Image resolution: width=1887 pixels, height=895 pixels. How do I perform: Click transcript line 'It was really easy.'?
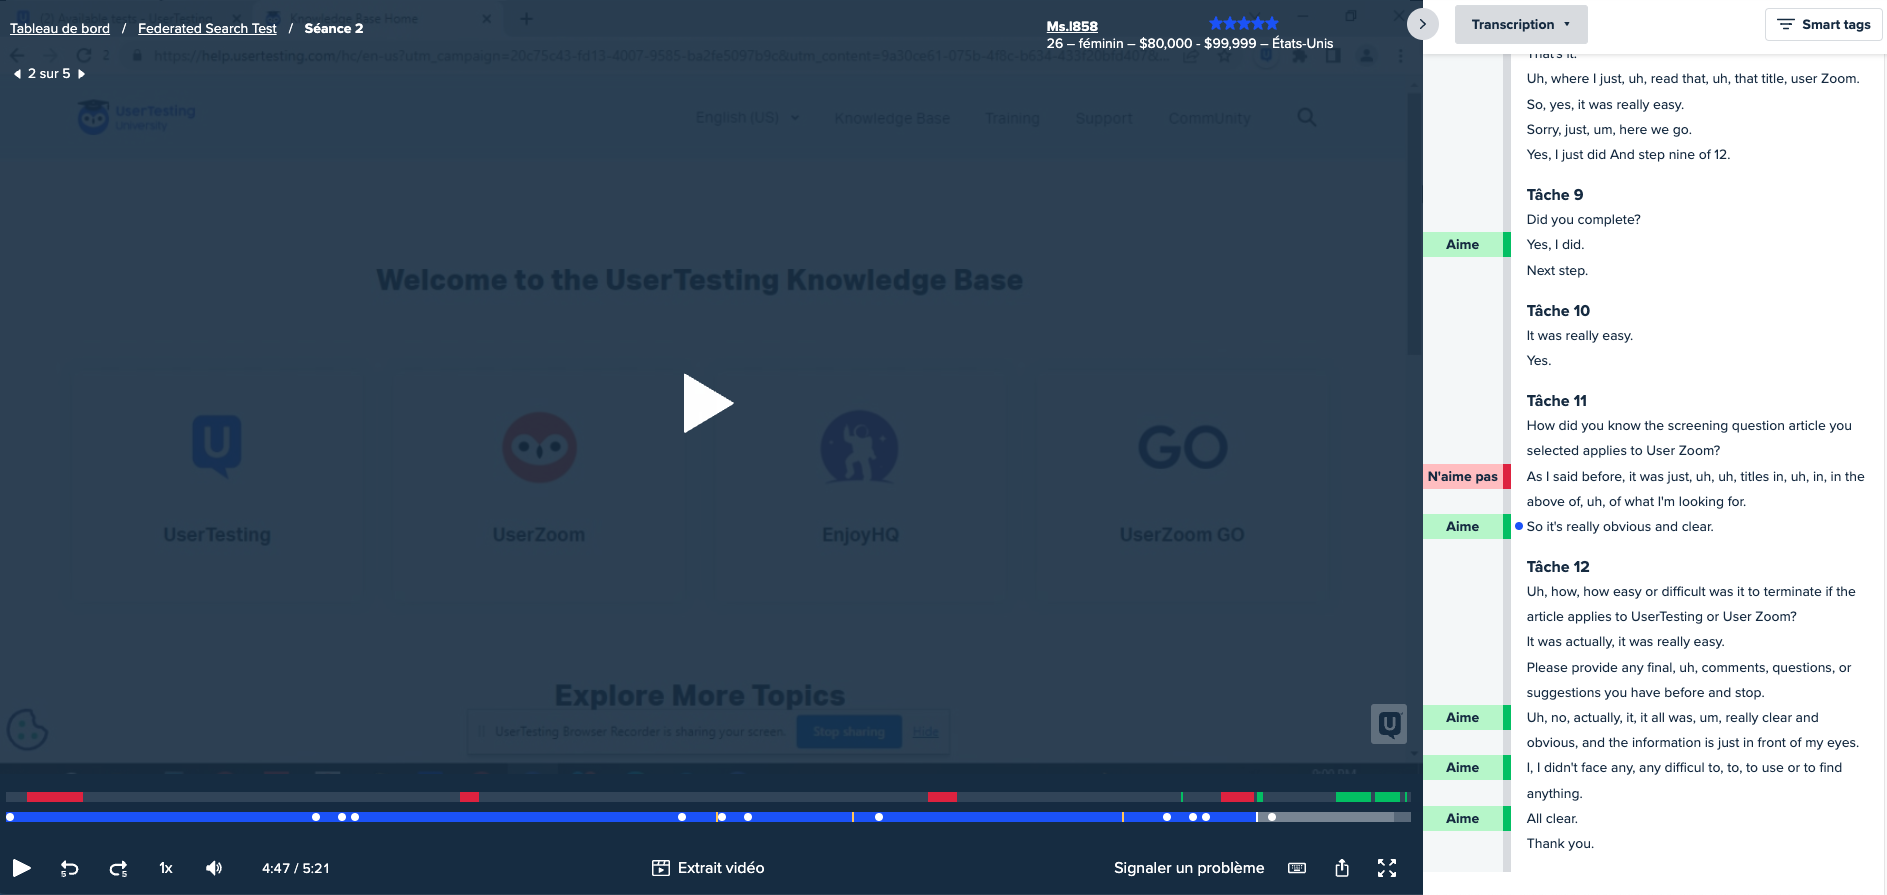(x=1579, y=335)
